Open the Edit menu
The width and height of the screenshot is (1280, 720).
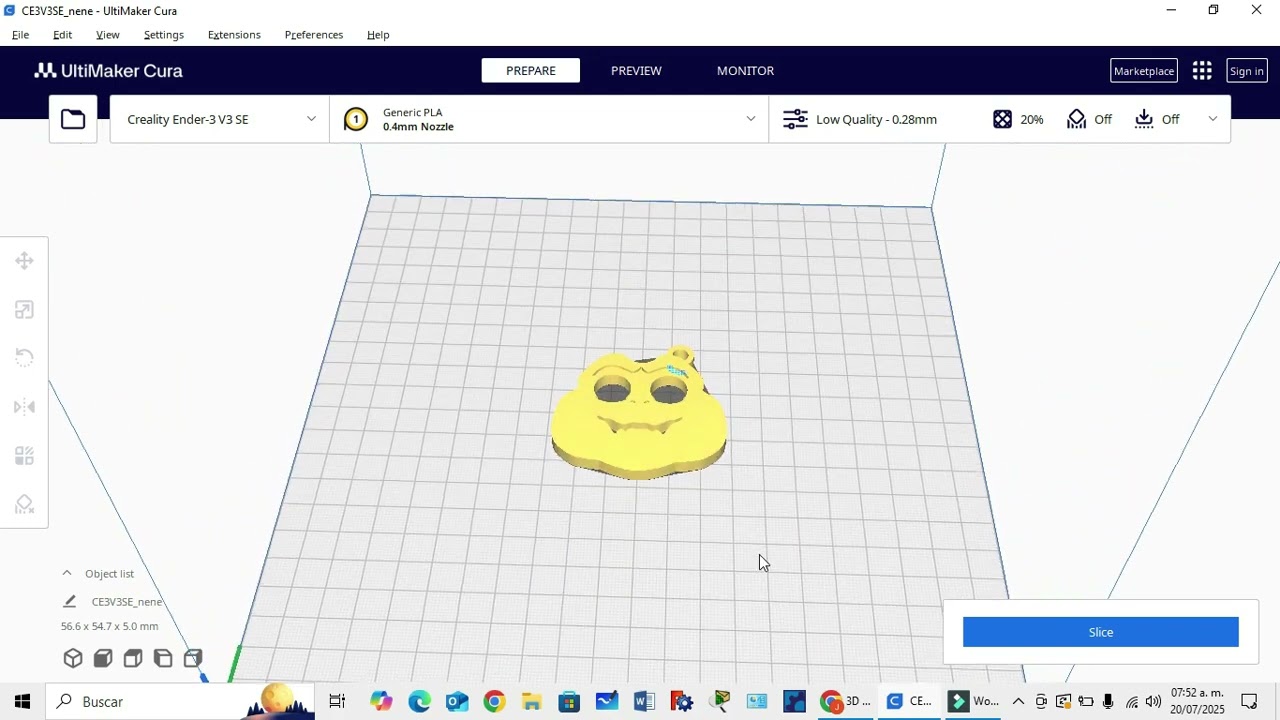pyautogui.click(x=62, y=35)
